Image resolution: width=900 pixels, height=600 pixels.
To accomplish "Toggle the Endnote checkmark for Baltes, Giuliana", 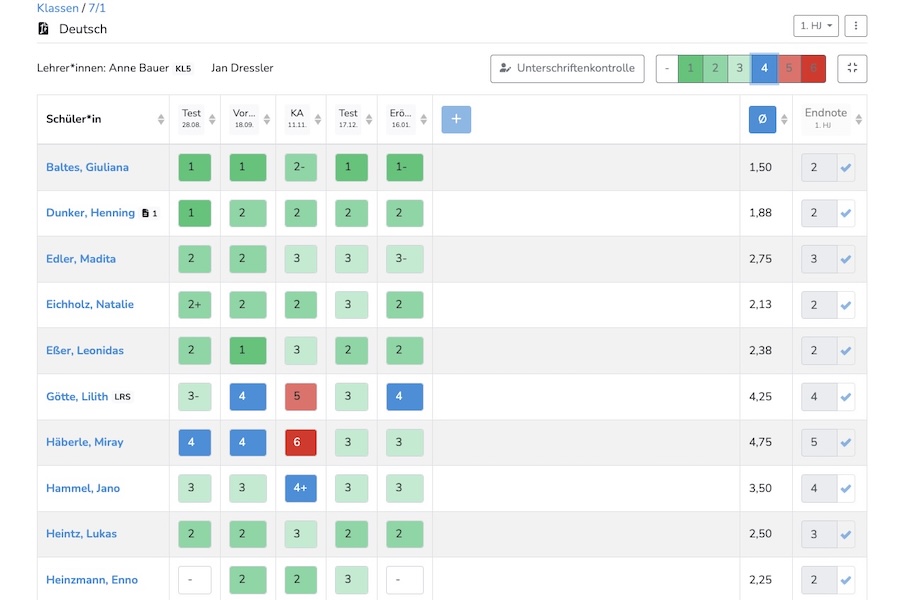I will [x=846, y=167].
